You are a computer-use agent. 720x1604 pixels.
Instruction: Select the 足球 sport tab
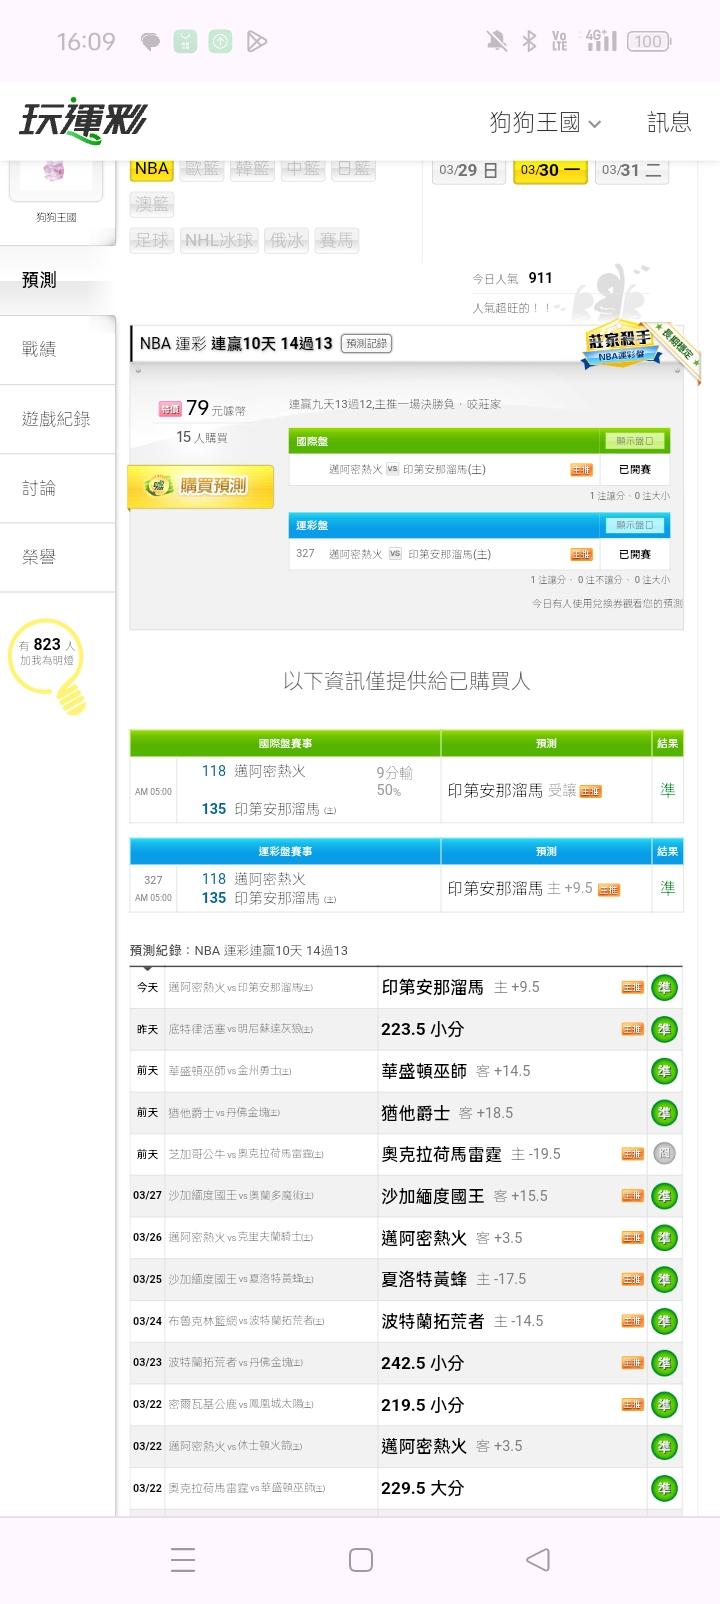tap(152, 240)
